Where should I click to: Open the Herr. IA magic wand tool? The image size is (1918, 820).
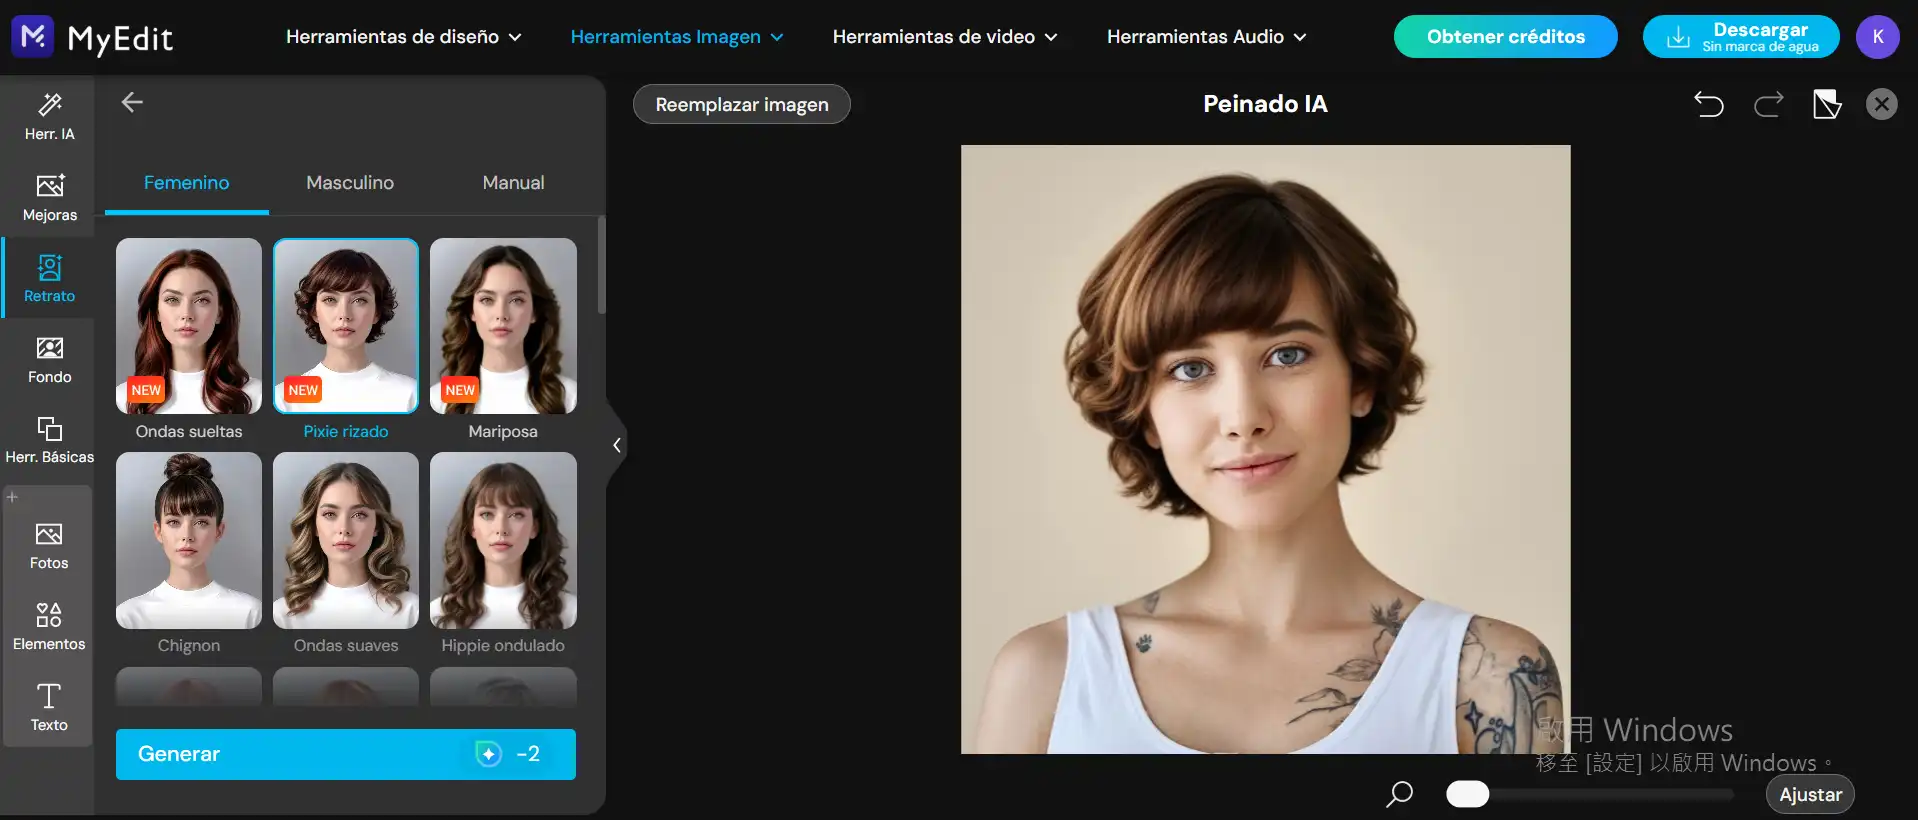49,117
